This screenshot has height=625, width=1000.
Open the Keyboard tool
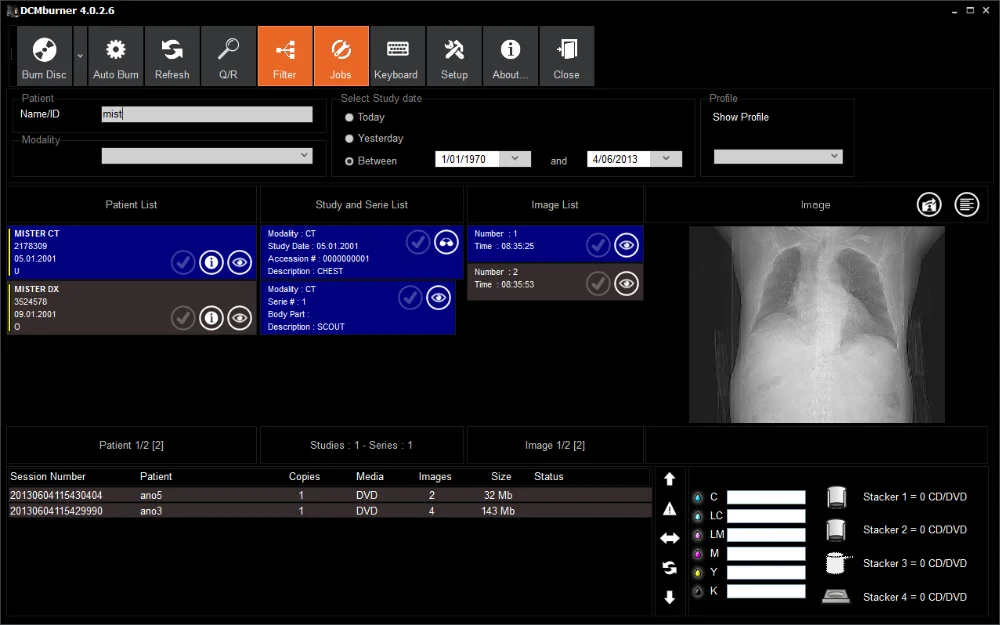(396, 56)
